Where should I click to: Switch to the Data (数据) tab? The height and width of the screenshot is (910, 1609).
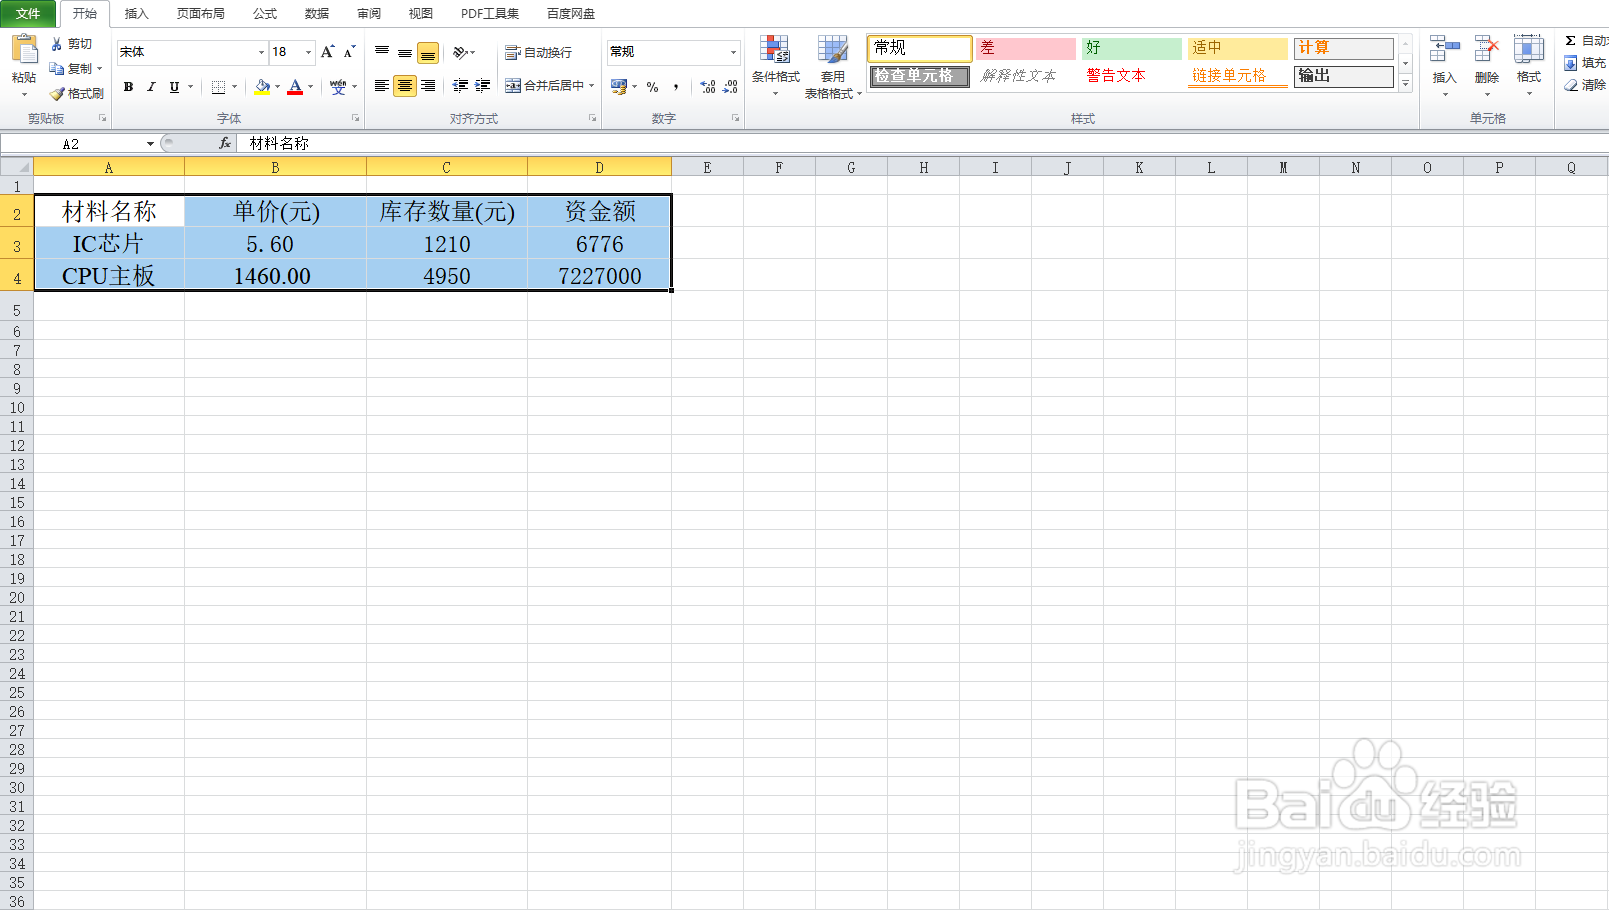[317, 14]
